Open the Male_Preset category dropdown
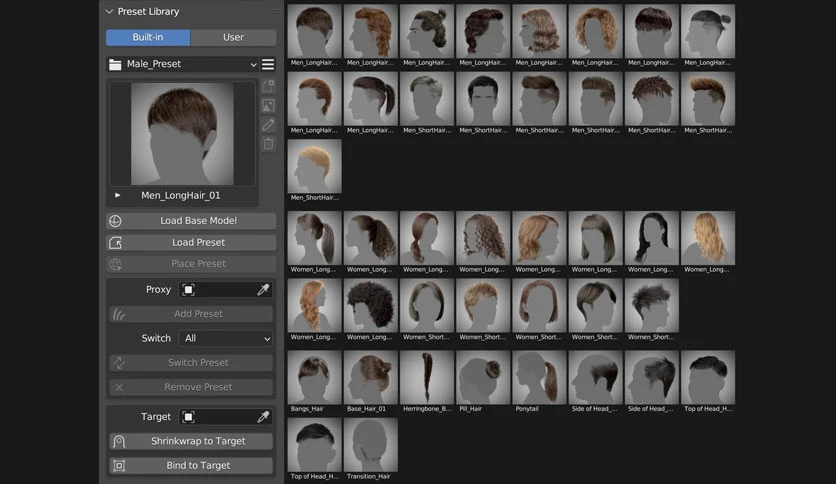Viewport: 836px width, 484px height. point(182,64)
